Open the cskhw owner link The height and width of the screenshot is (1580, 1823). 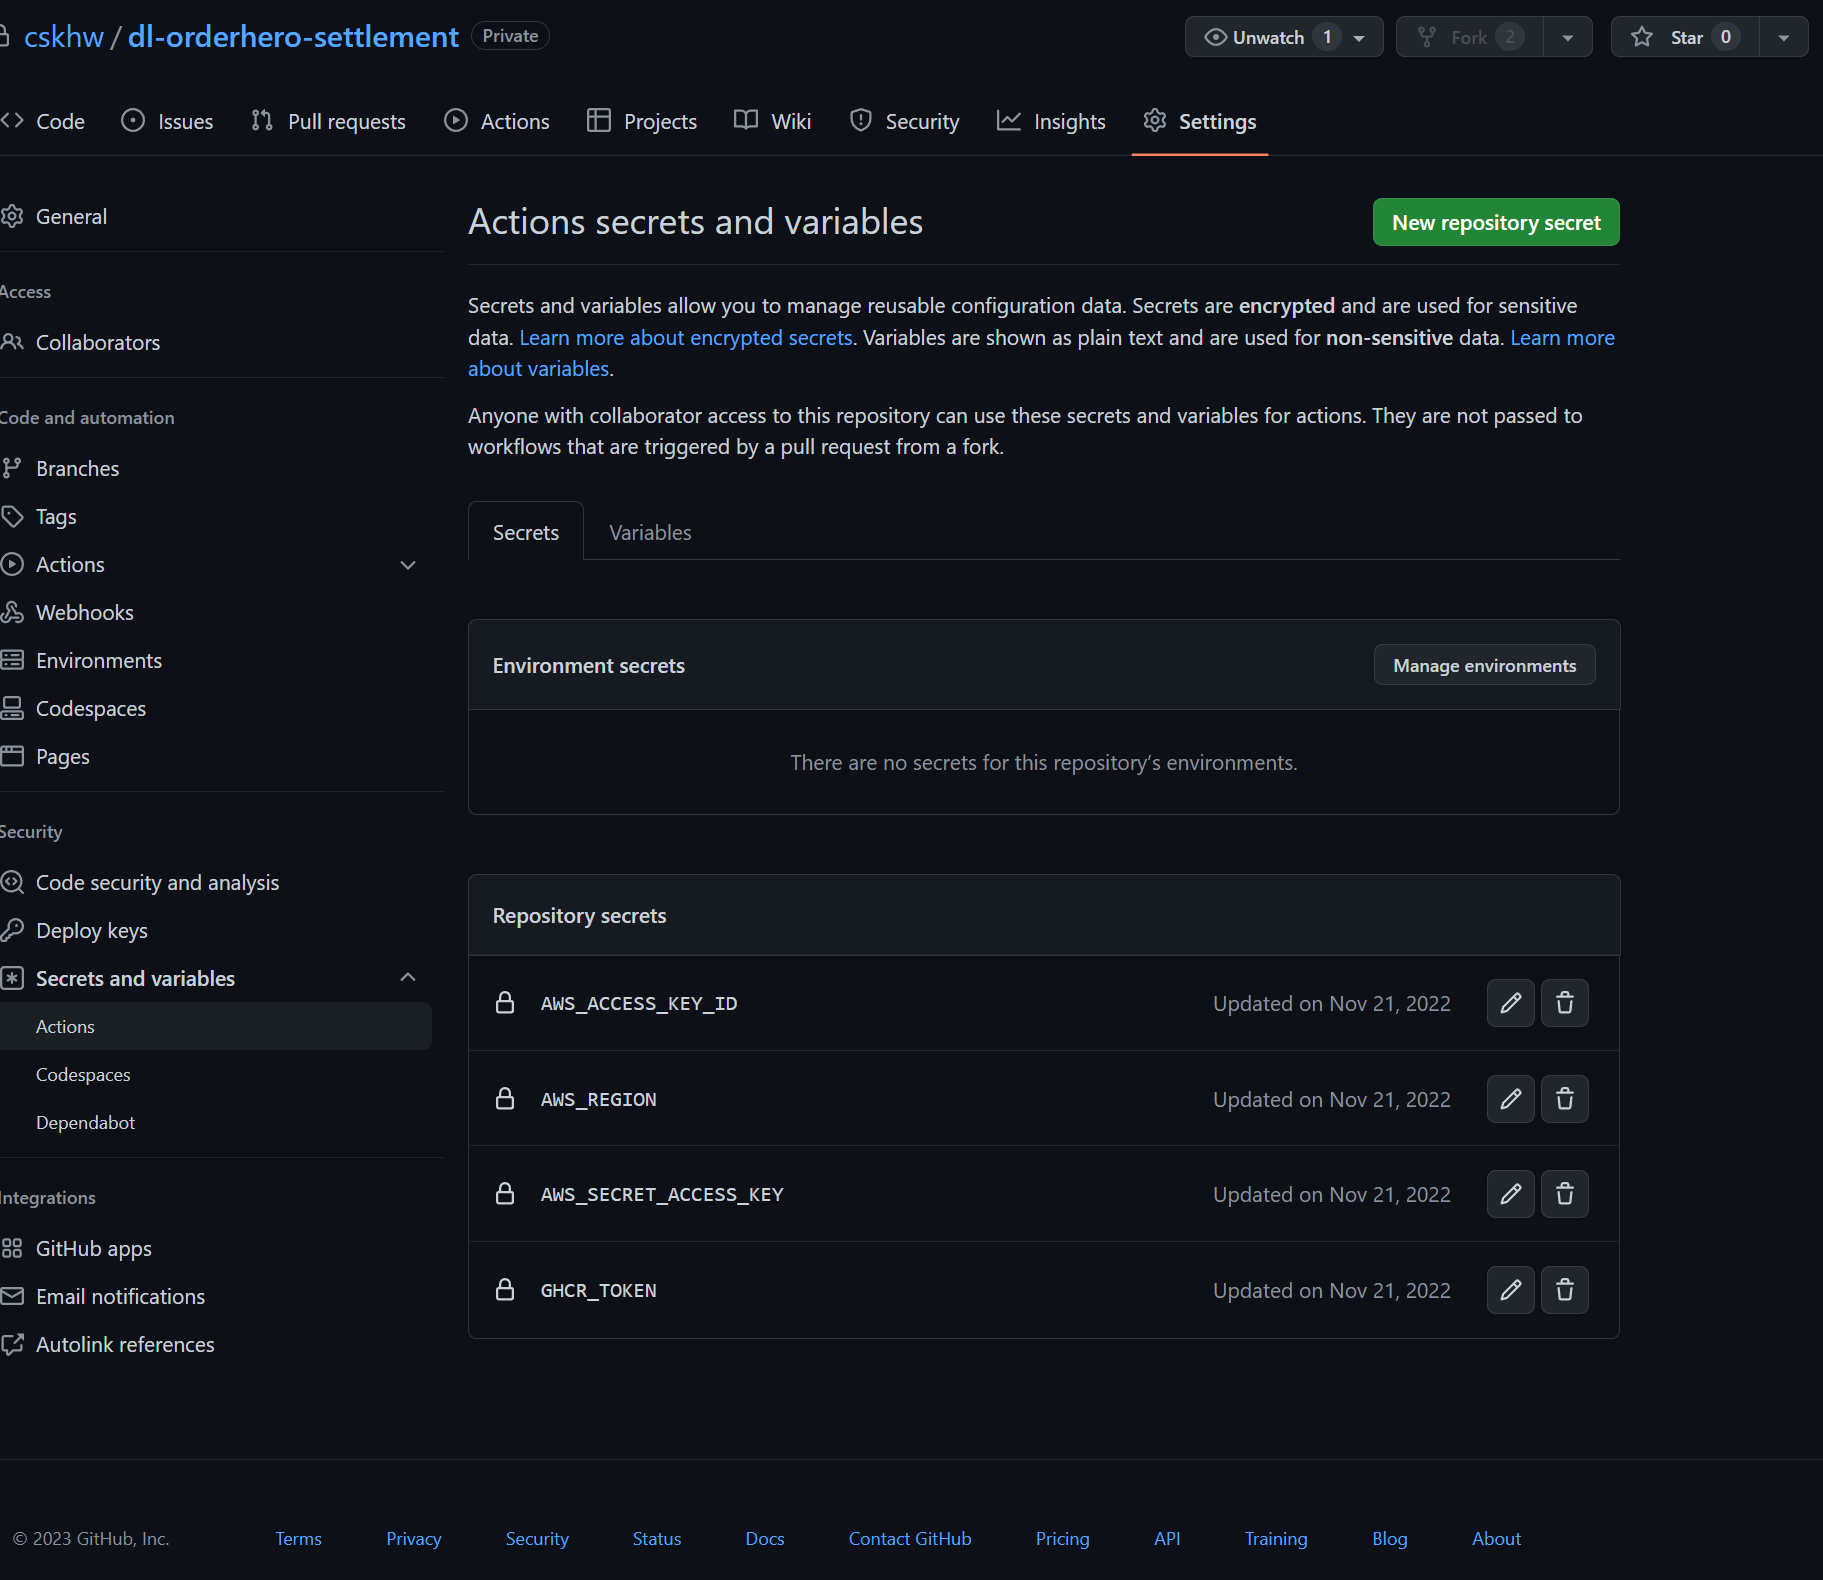[64, 37]
